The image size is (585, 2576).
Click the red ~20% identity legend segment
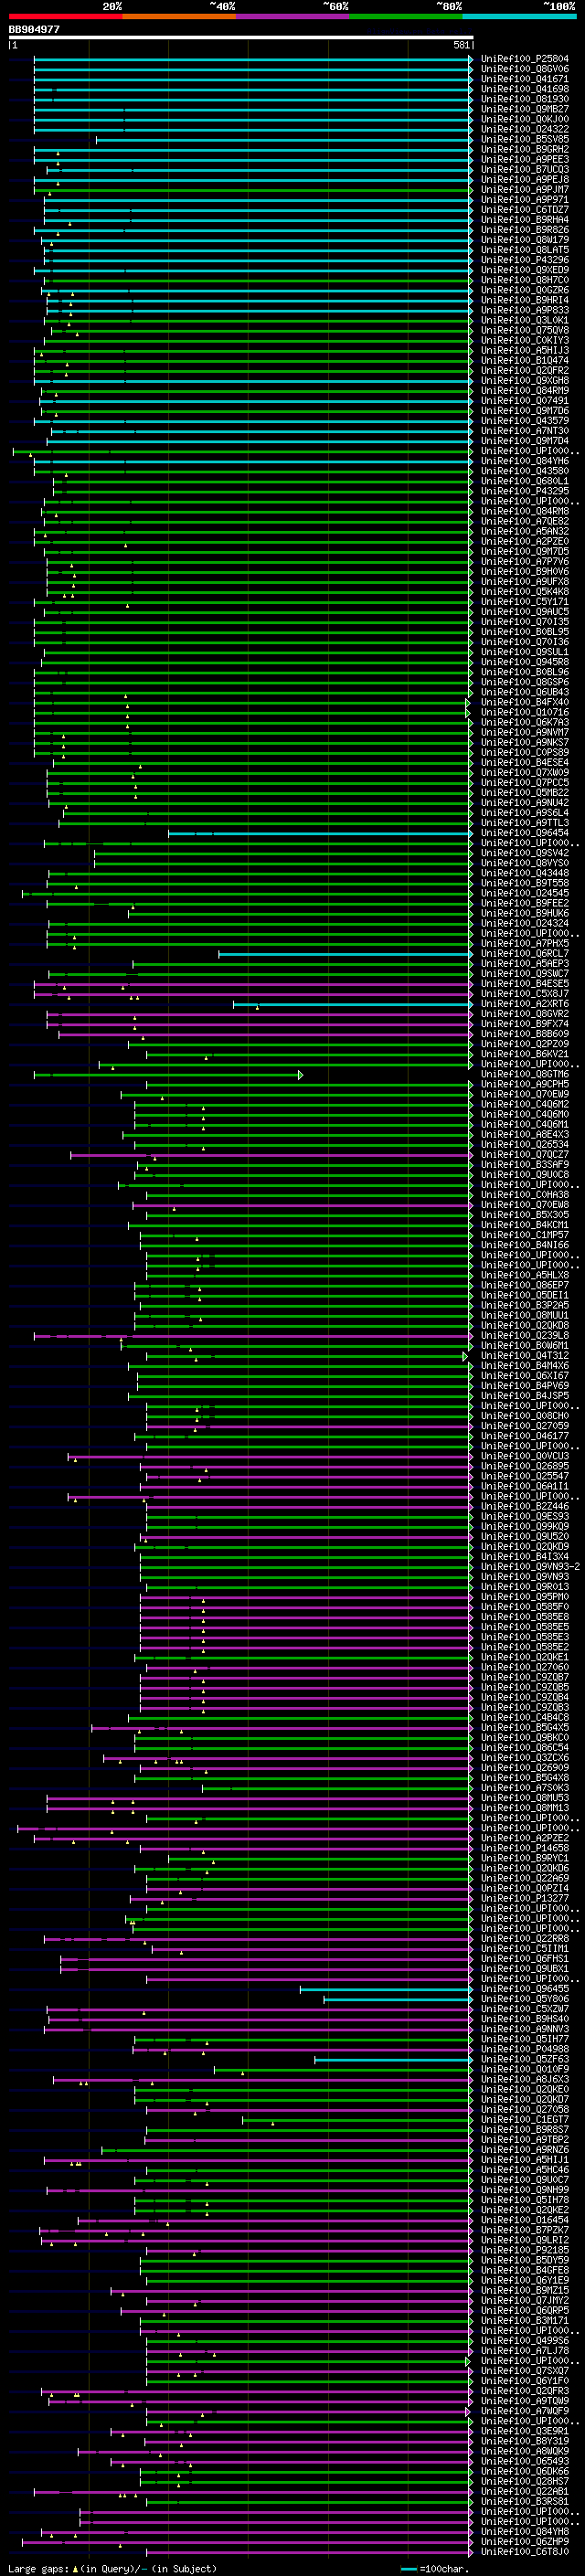click(65, 16)
